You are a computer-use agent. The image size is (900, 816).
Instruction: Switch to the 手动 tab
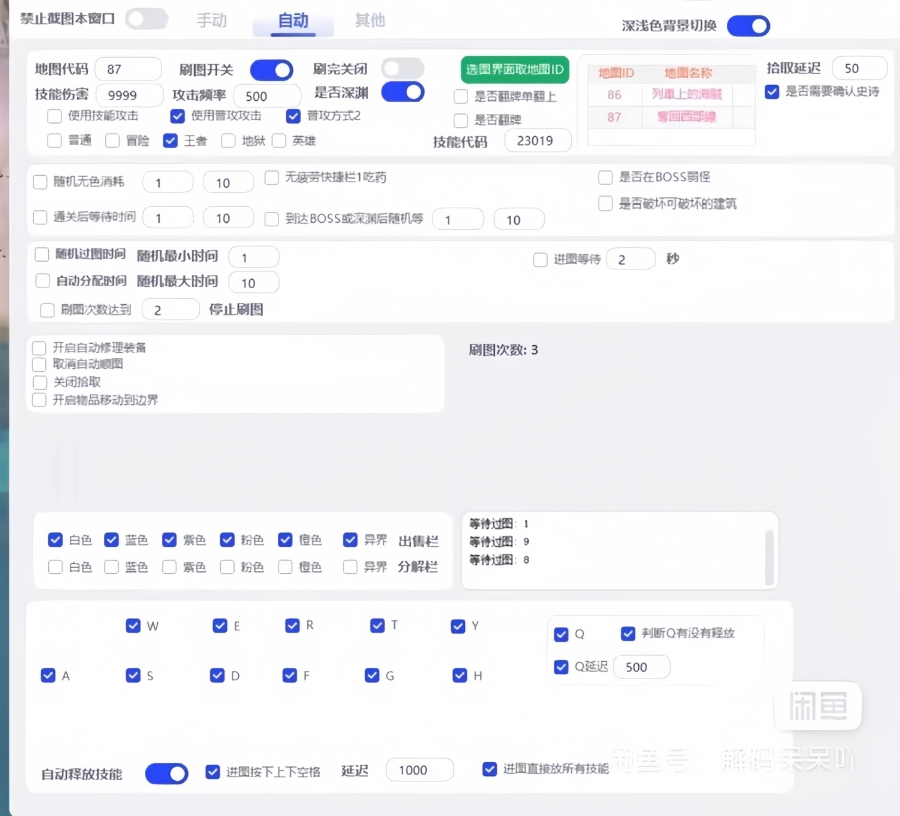212,21
